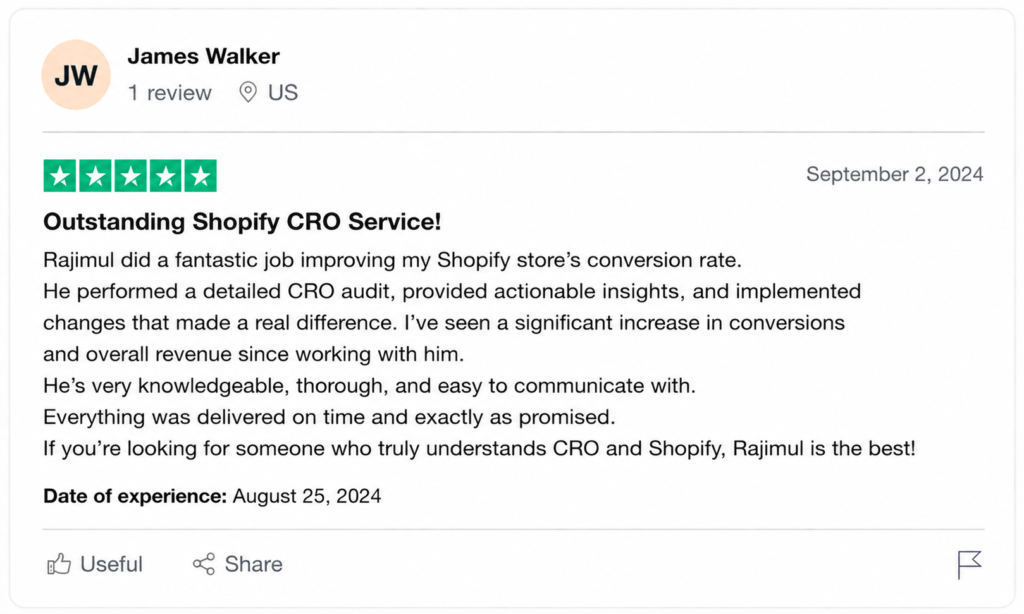Open James Walker's profile name
This screenshot has height=614, width=1024.
click(204, 56)
